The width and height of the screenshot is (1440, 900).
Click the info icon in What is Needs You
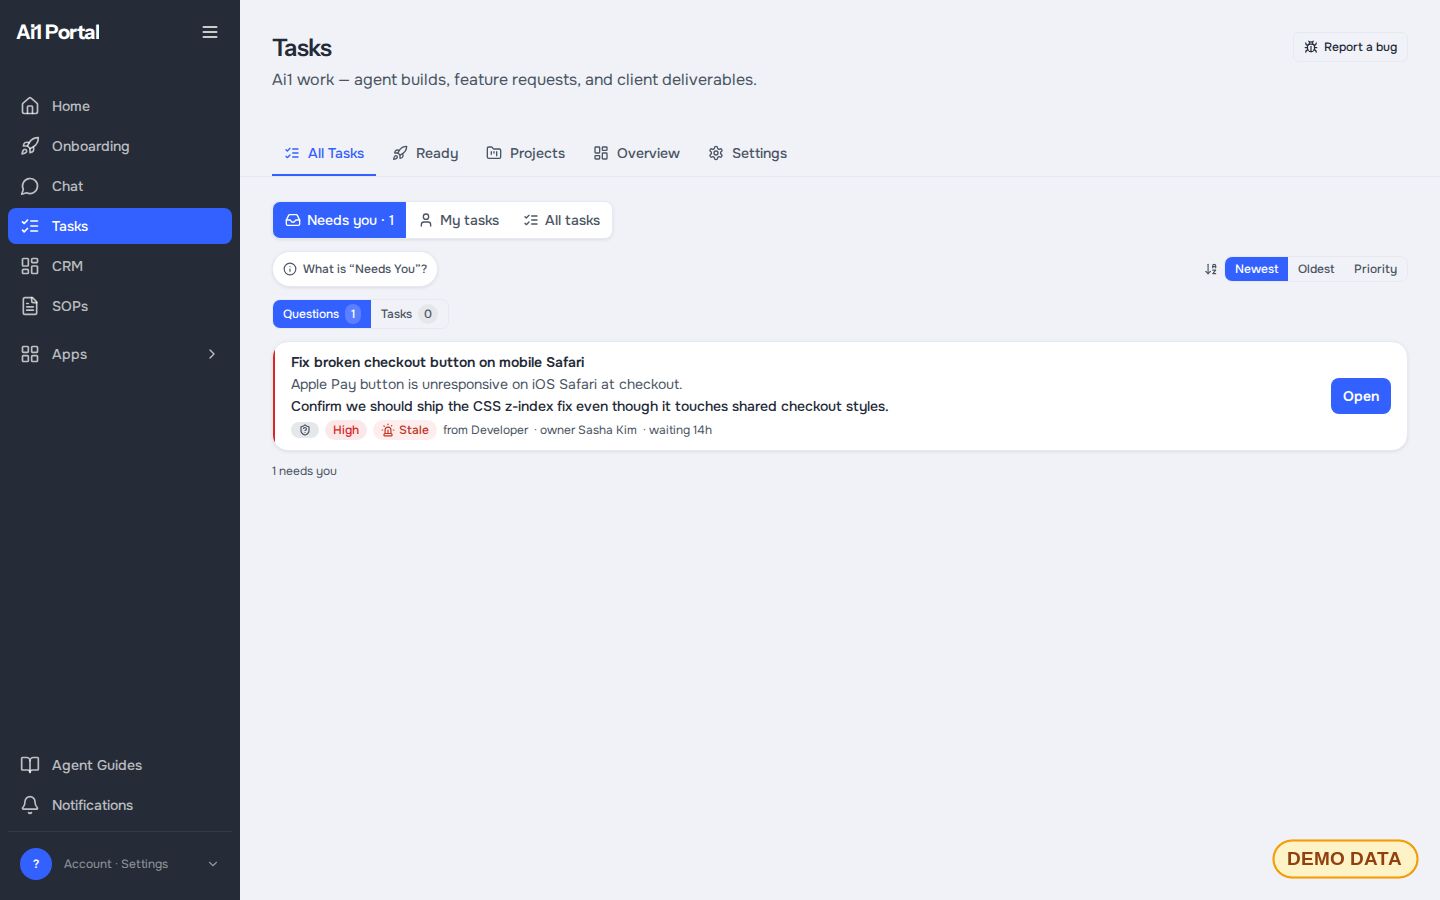point(290,269)
